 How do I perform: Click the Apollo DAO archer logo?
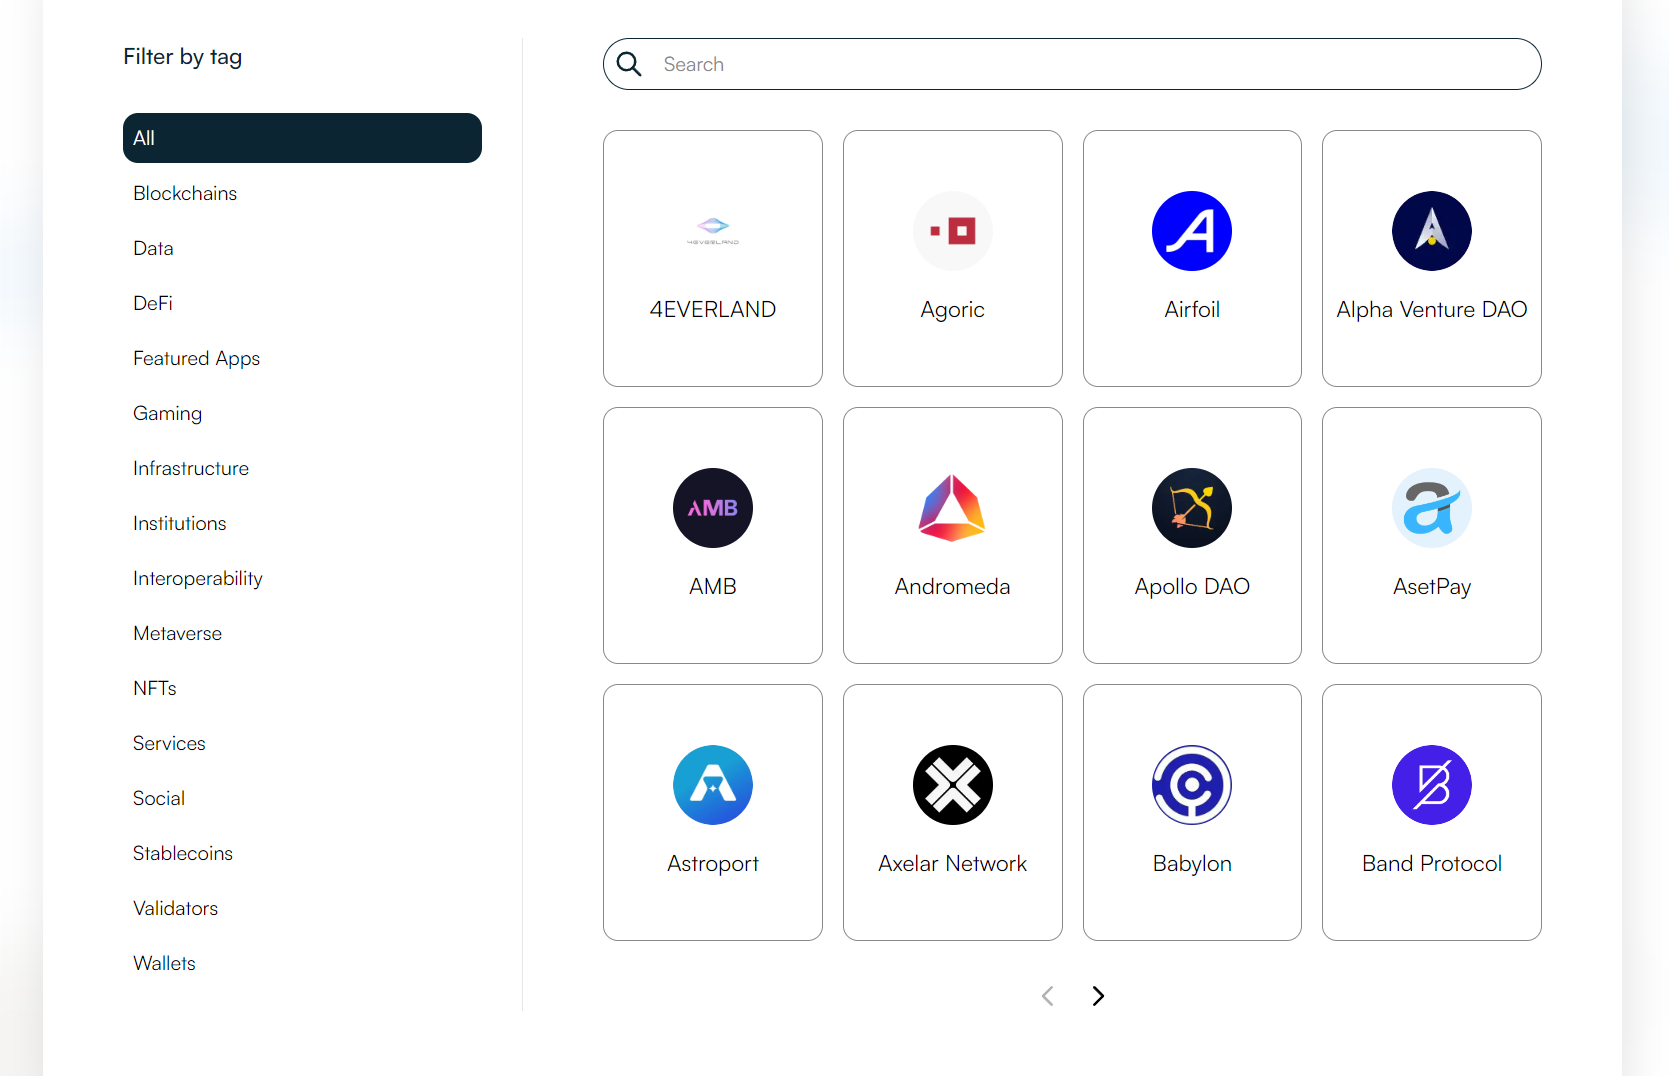click(x=1192, y=508)
